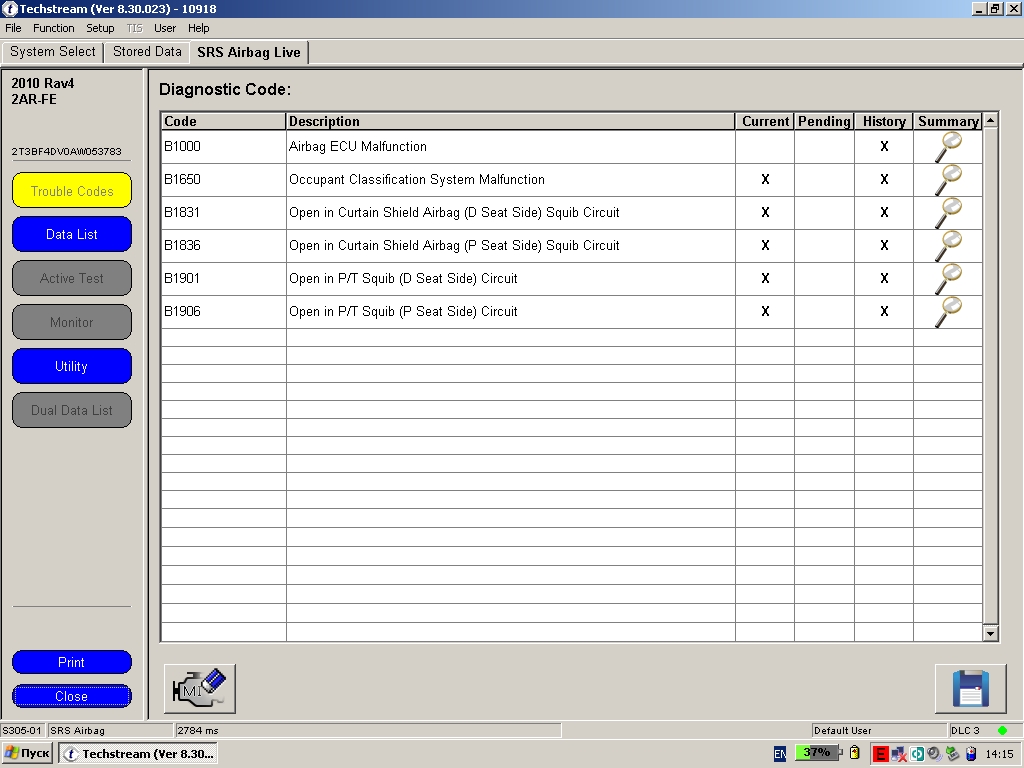Save data with the floppy disk icon
This screenshot has width=1024, height=768.
(970, 689)
